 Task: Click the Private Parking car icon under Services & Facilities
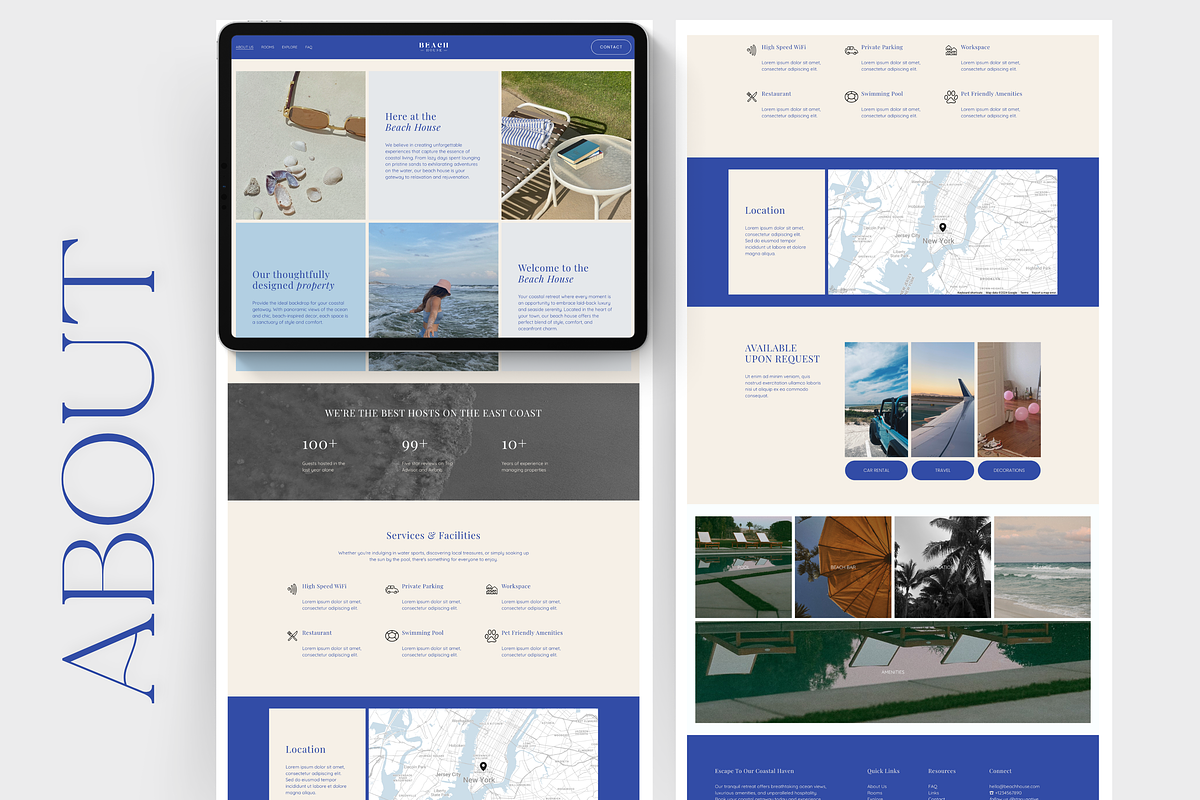coord(391,589)
